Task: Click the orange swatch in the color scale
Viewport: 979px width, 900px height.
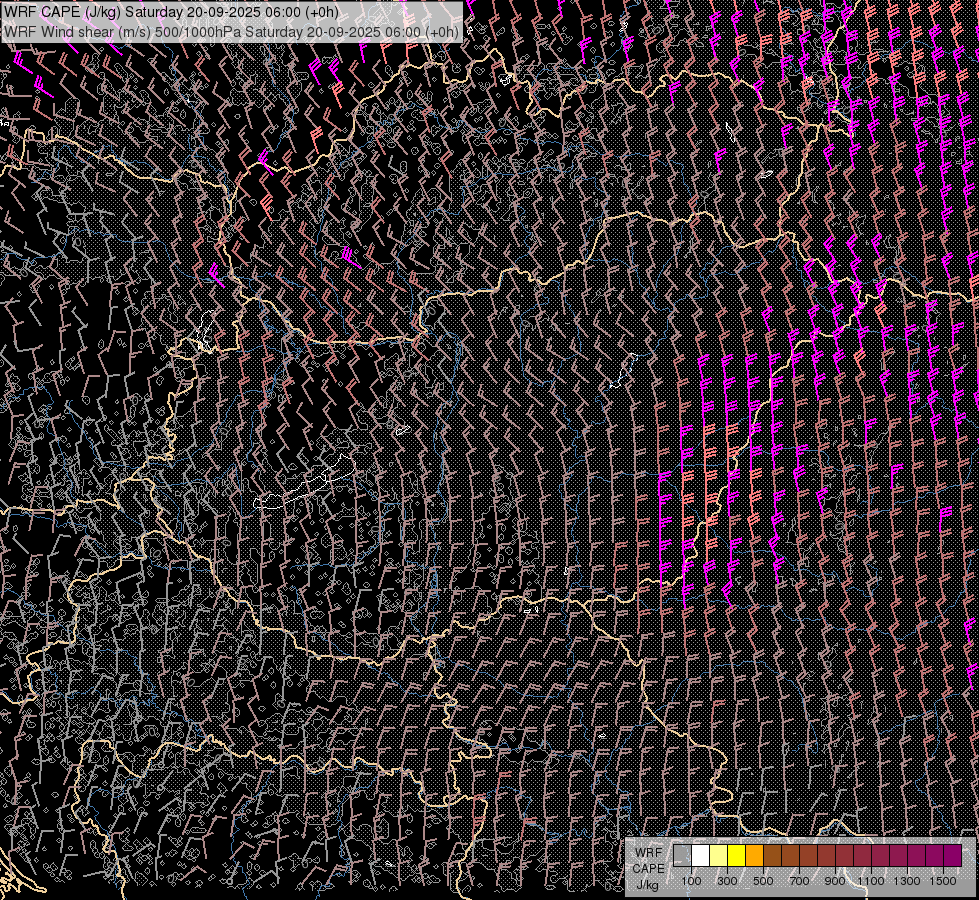Action: click(x=754, y=856)
